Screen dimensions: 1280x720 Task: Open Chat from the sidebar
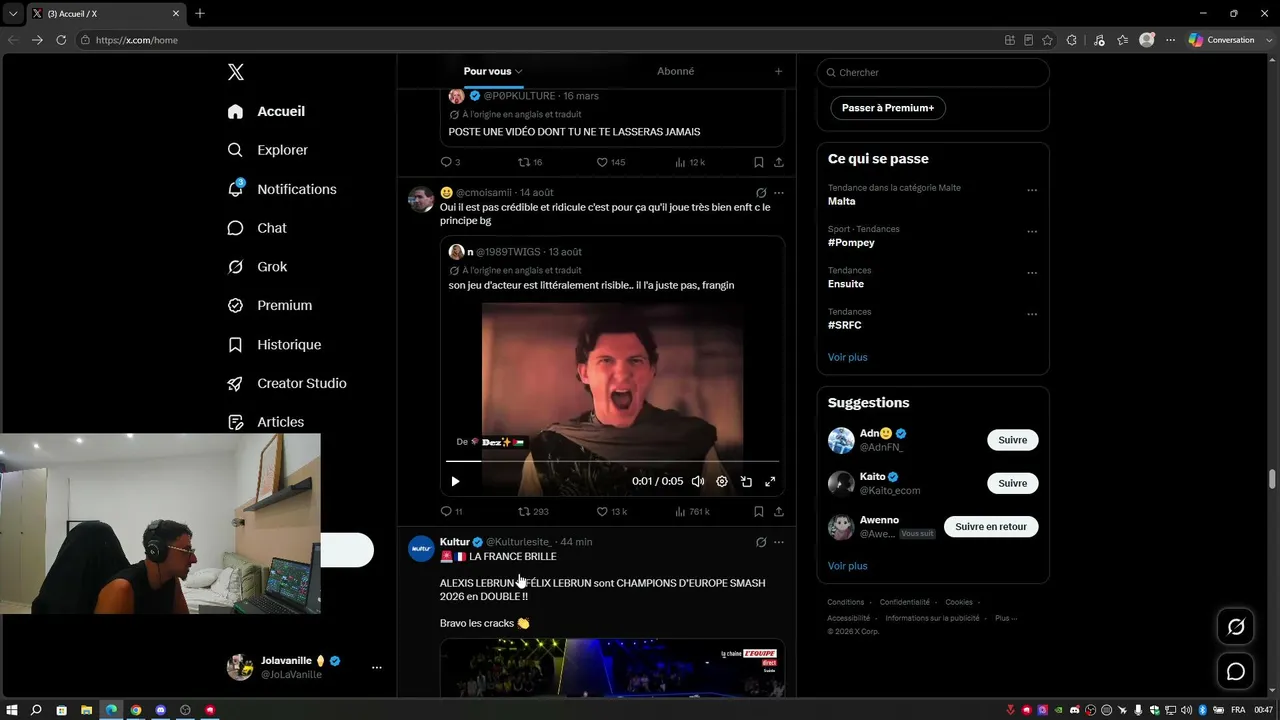[257, 228]
